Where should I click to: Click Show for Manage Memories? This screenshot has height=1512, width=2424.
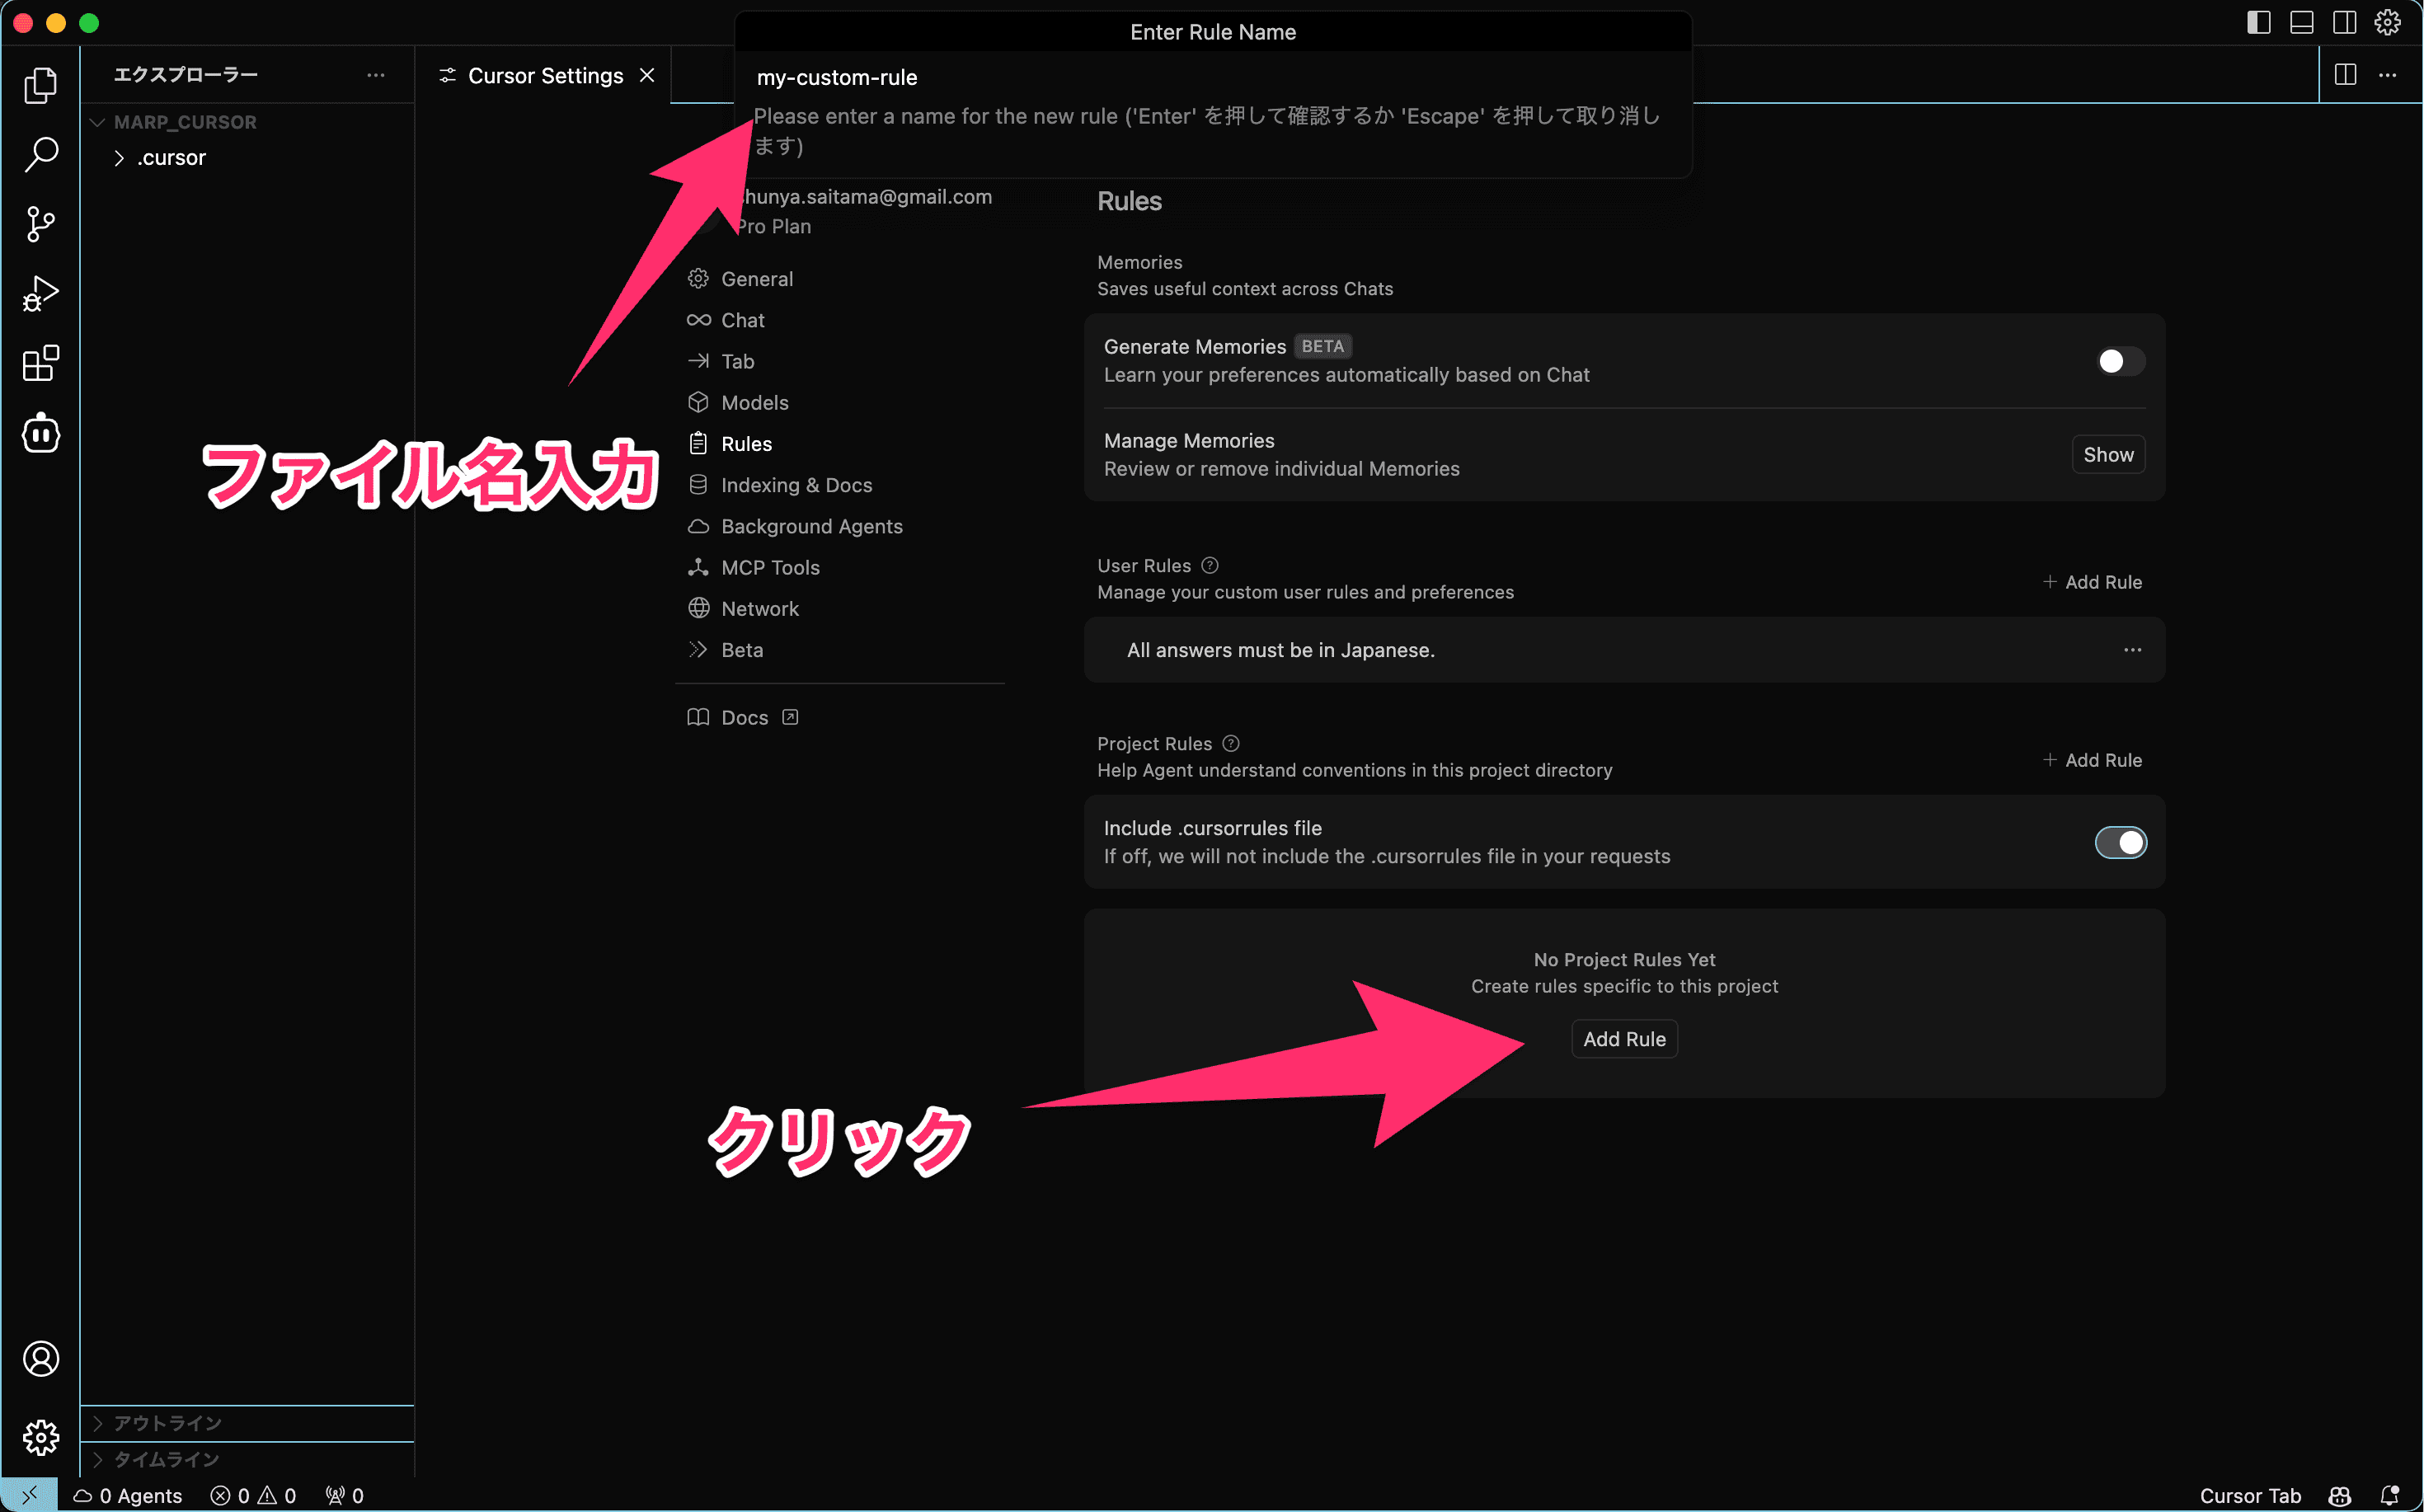(x=2108, y=455)
